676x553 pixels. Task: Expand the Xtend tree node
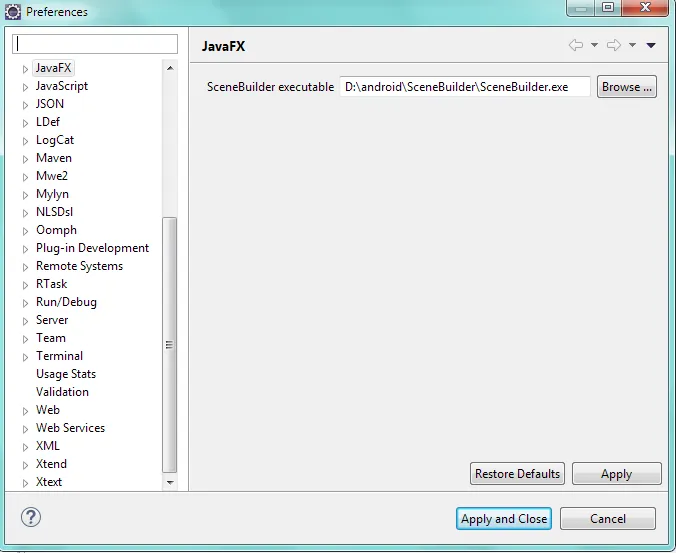coord(25,465)
